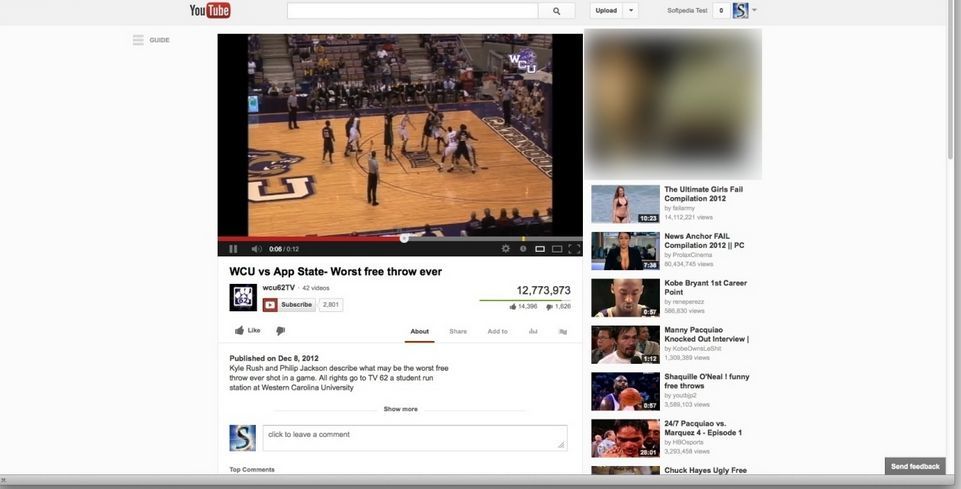Open 24/7 Pacquiao vs. Marquez thumbnail

[x=625, y=438]
